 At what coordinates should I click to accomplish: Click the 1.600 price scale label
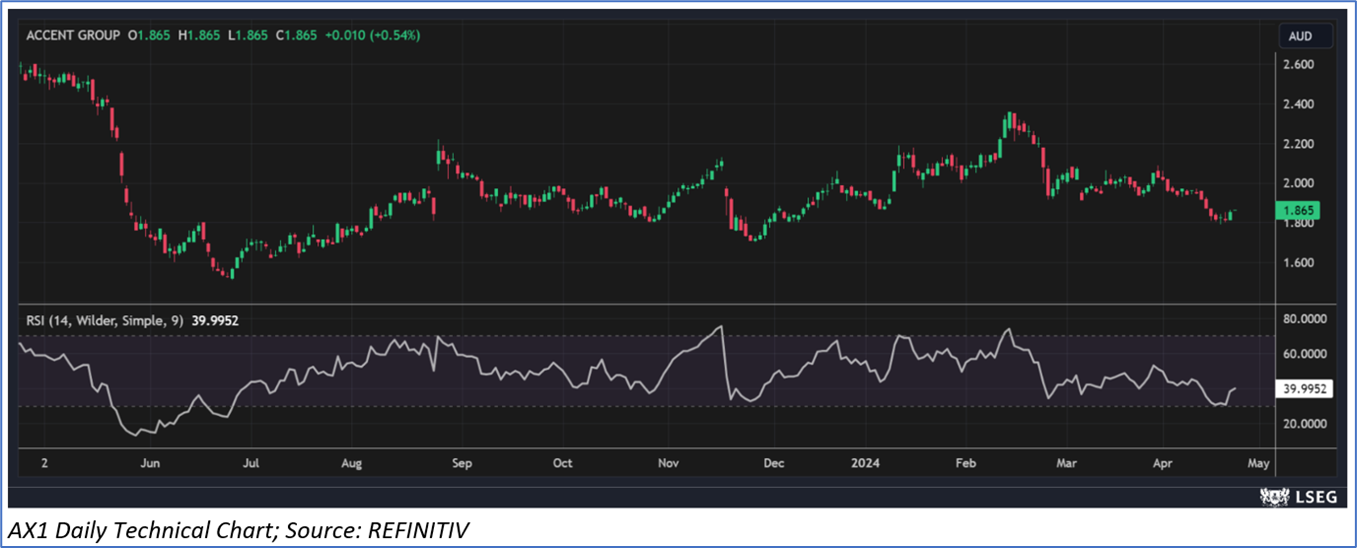point(1298,263)
